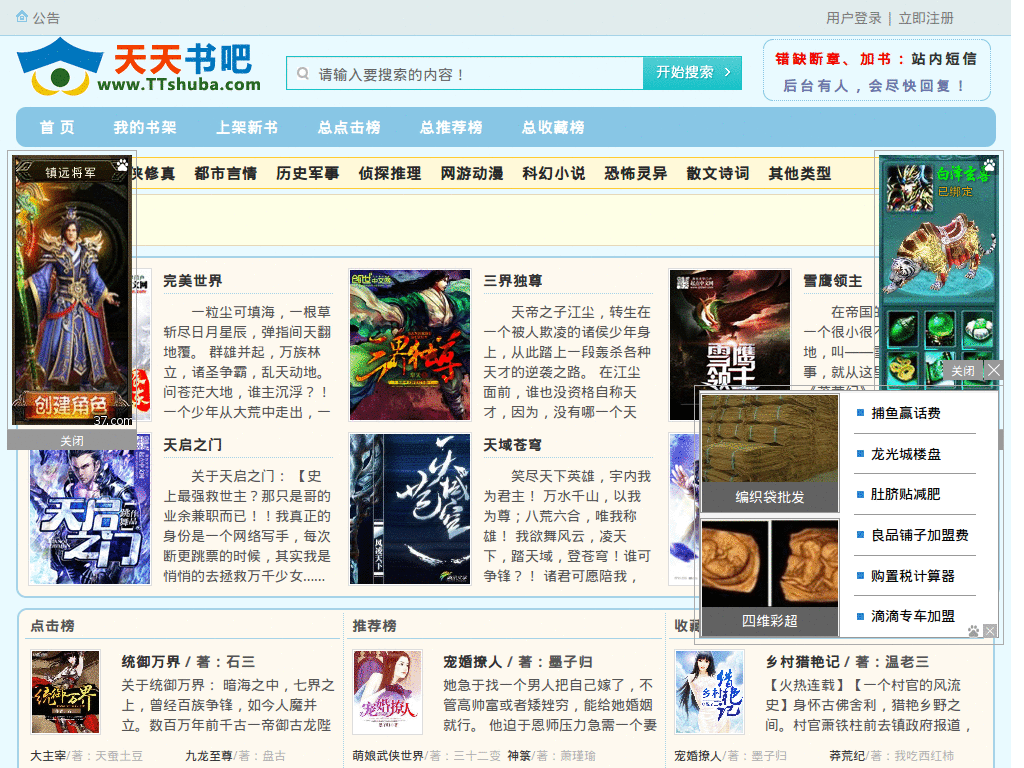Close small X at popup bottom corner

coord(990,630)
